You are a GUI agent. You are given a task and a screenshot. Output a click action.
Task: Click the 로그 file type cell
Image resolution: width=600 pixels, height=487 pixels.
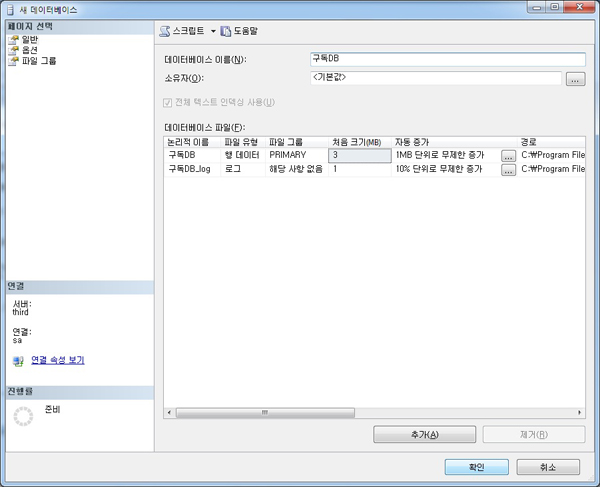pyautogui.click(x=243, y=169)
